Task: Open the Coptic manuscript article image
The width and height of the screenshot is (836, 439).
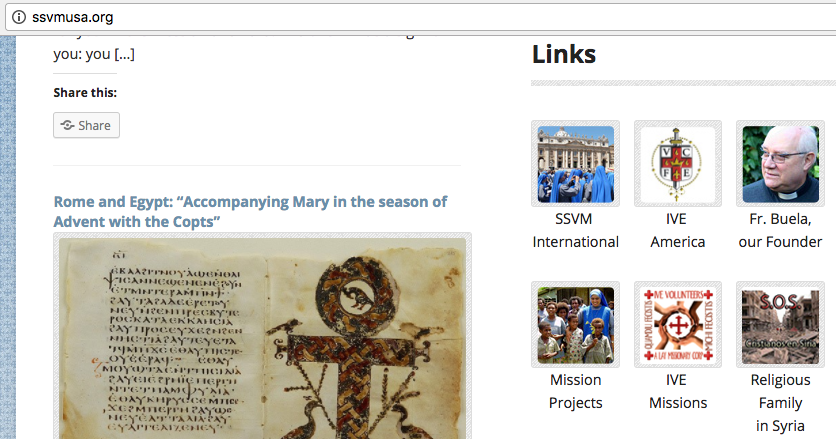Action: (x=262, y=337)
